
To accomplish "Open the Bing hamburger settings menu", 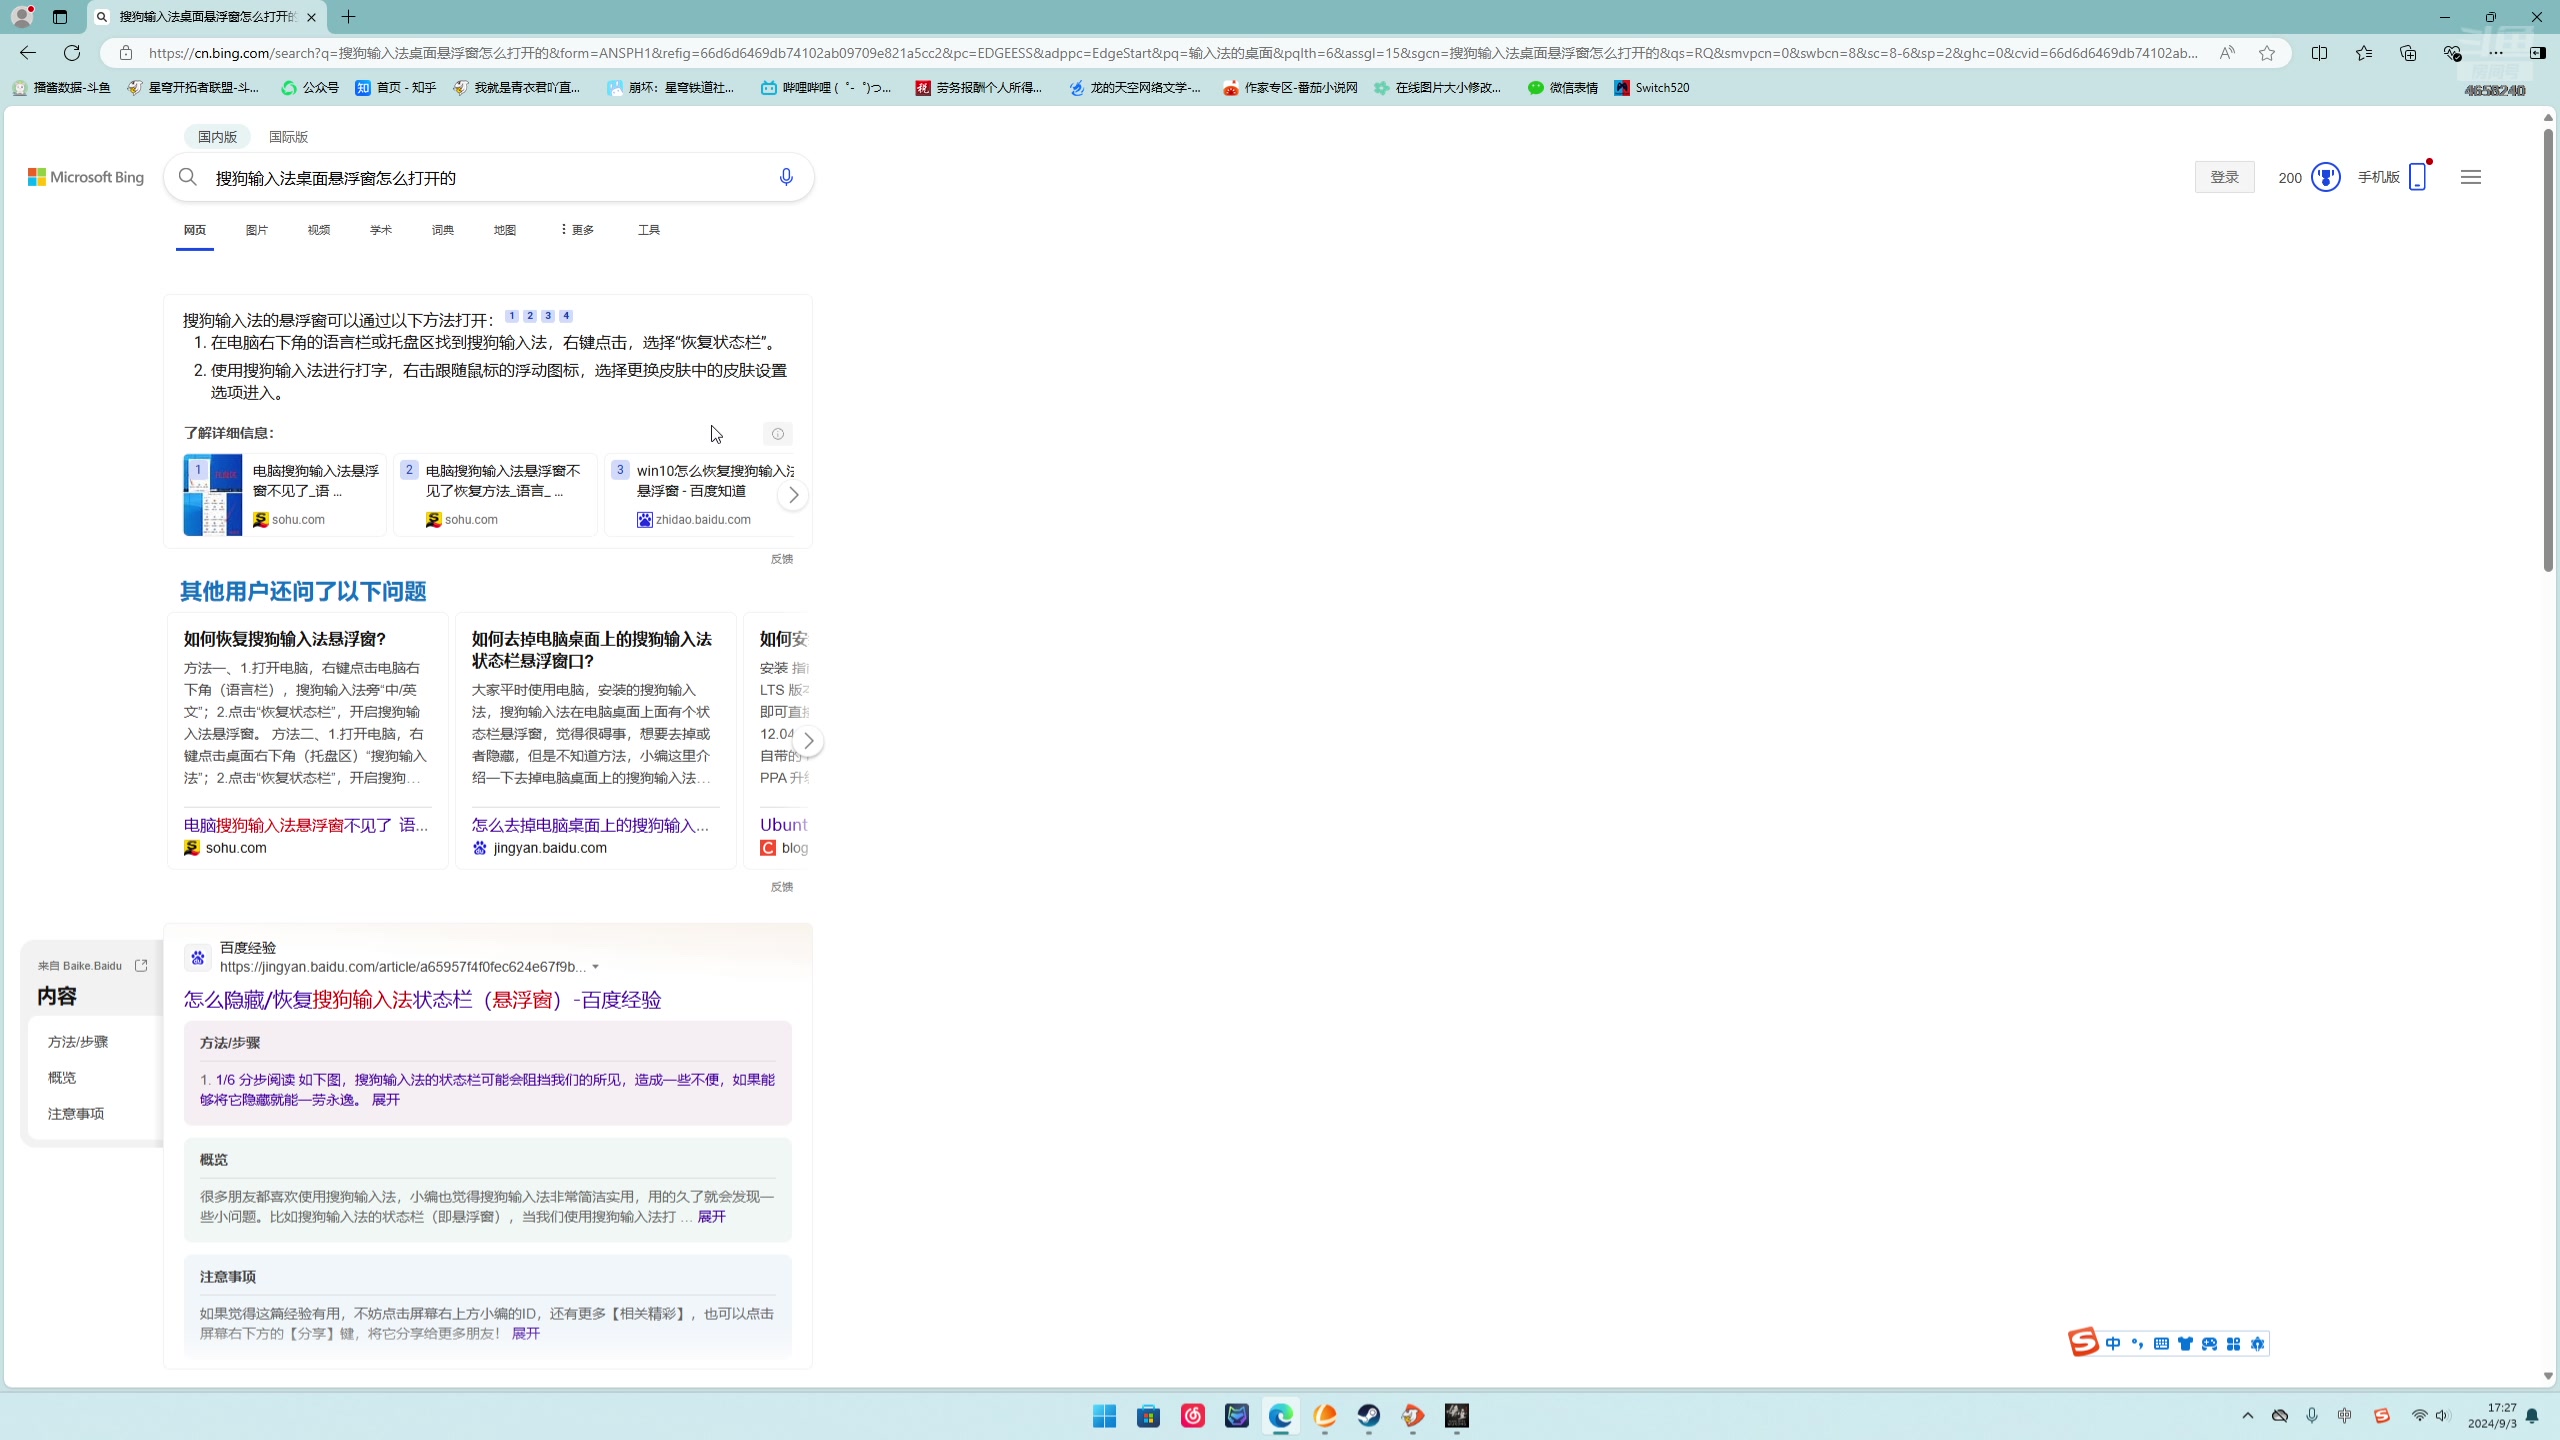I will point(2471,177).
